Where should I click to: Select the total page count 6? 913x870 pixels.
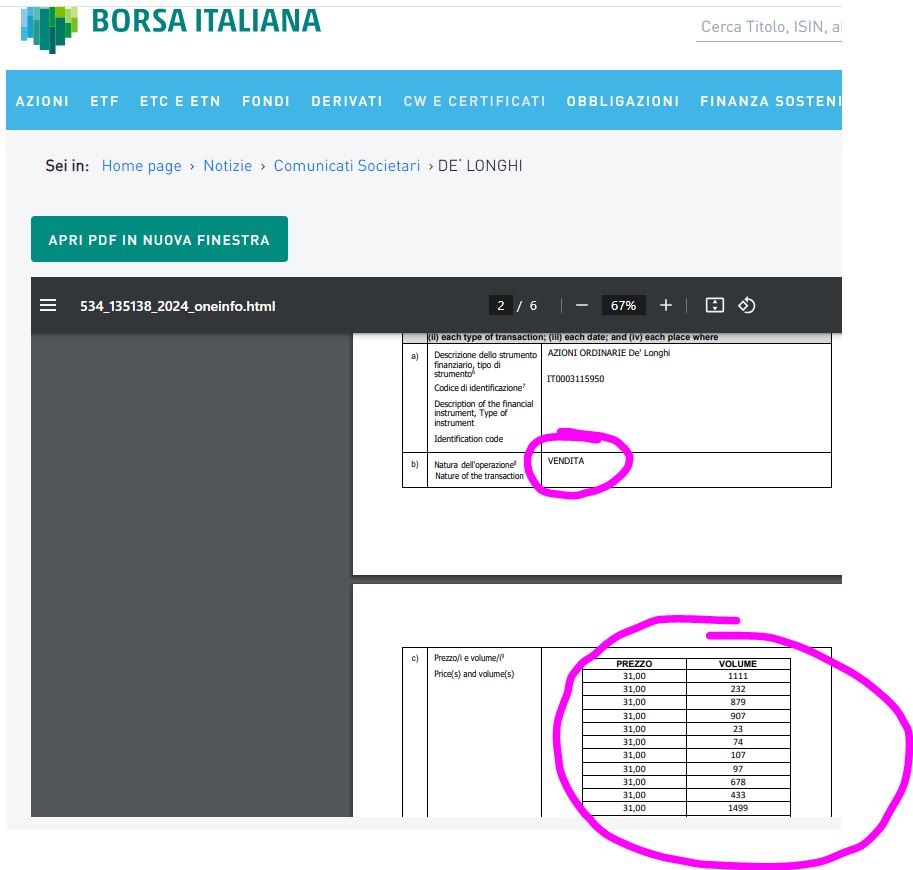coord(533,306)
